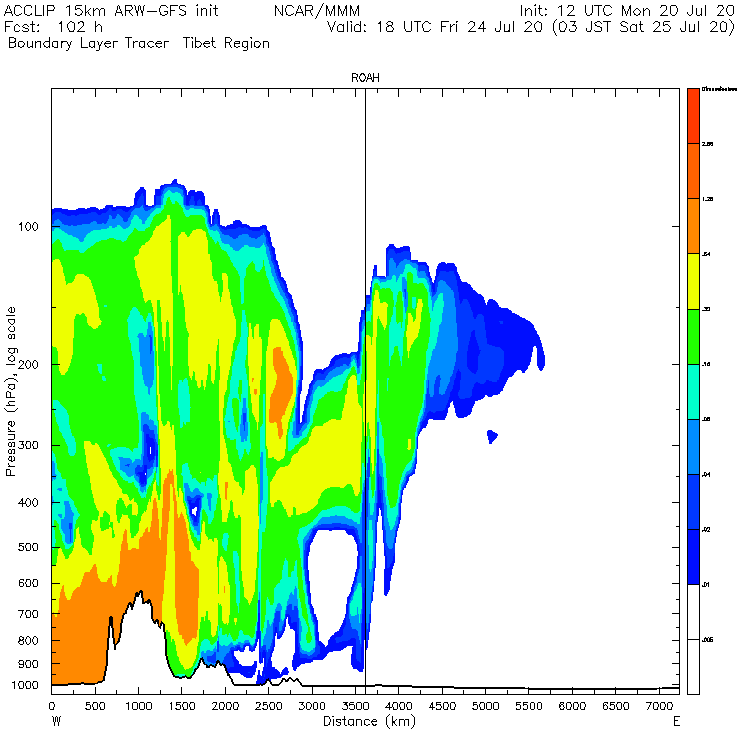Select the 'Boundary Layer Tracer Tibet Region' title
The width and height of the screenshot is (740, 740).
[139, 43]
